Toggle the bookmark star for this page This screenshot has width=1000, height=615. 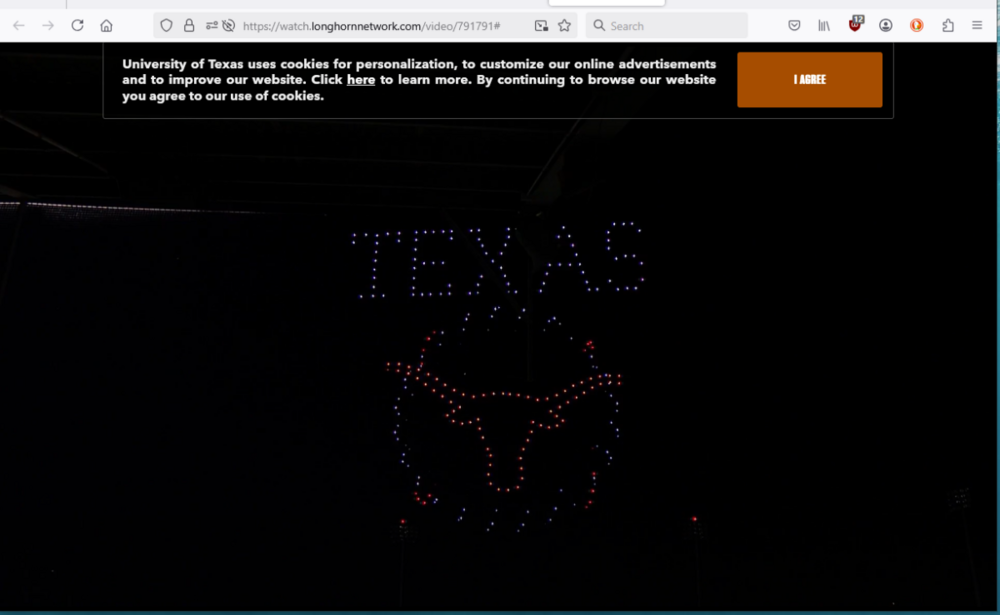click(x=566, y=25)
